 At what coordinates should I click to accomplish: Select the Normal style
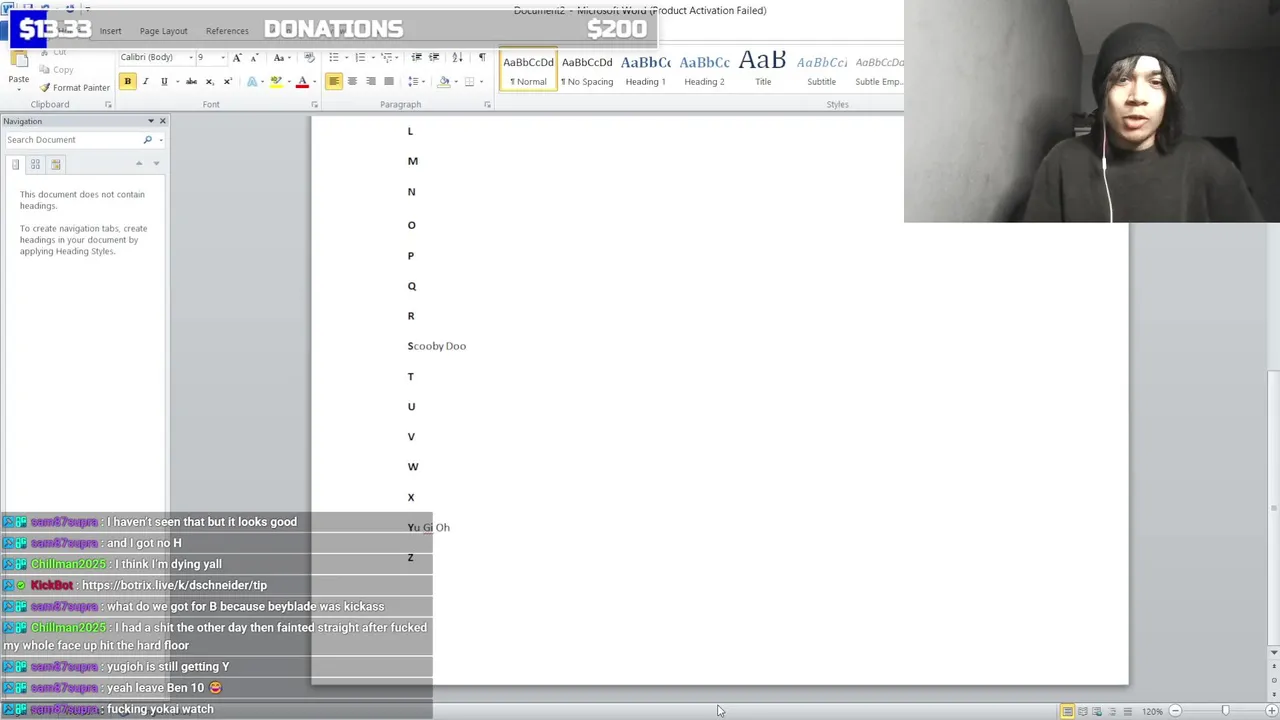[528, 70]
